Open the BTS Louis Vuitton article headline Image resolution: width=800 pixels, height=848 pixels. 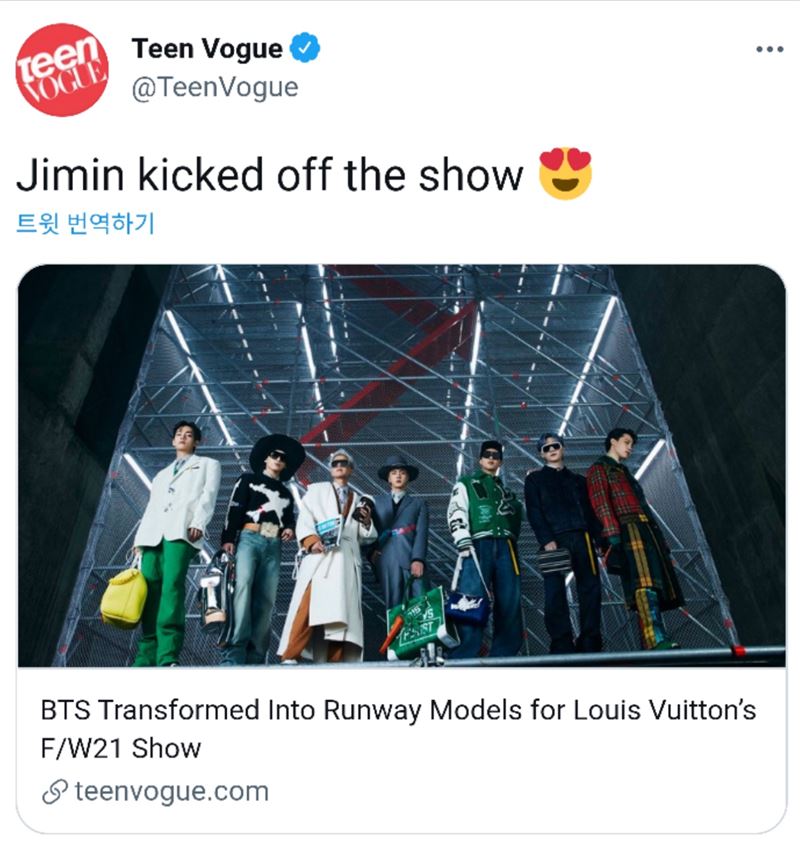point(398,728)
